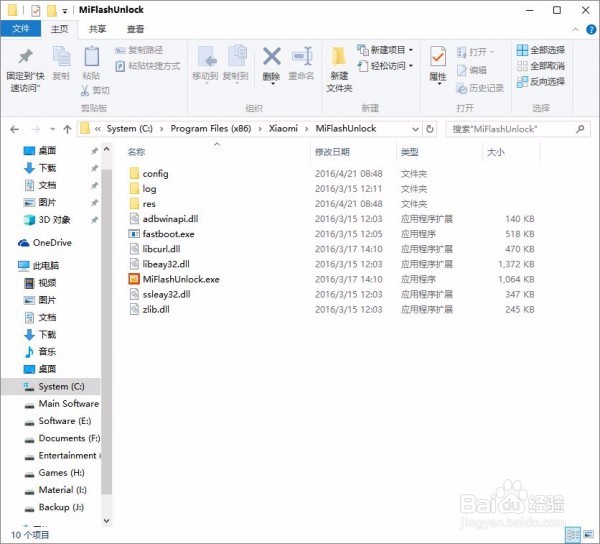This screenshot has height=544, width=600.
Task: Click Program Files (x86) in address path
Action: click(211, 129)
